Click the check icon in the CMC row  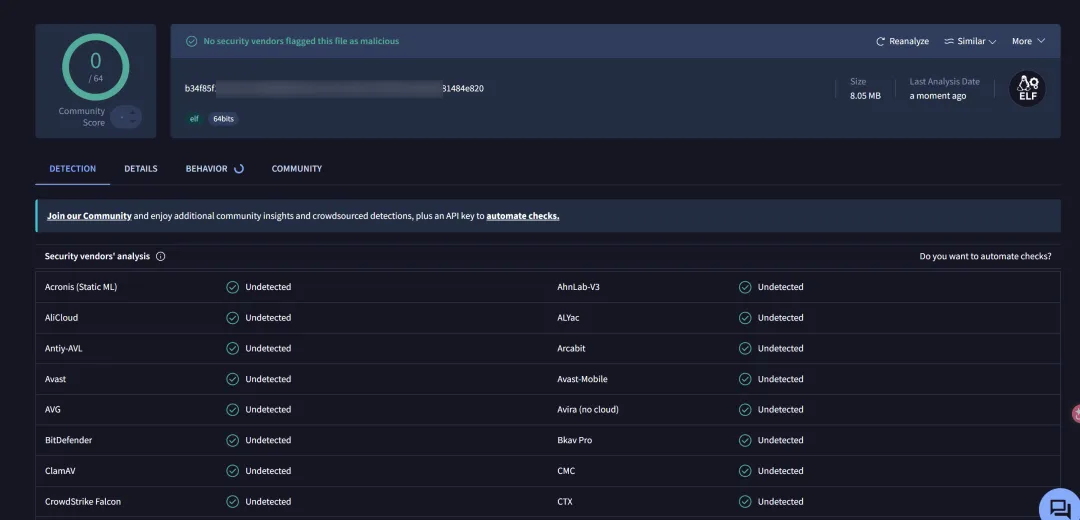coord(745,471)
